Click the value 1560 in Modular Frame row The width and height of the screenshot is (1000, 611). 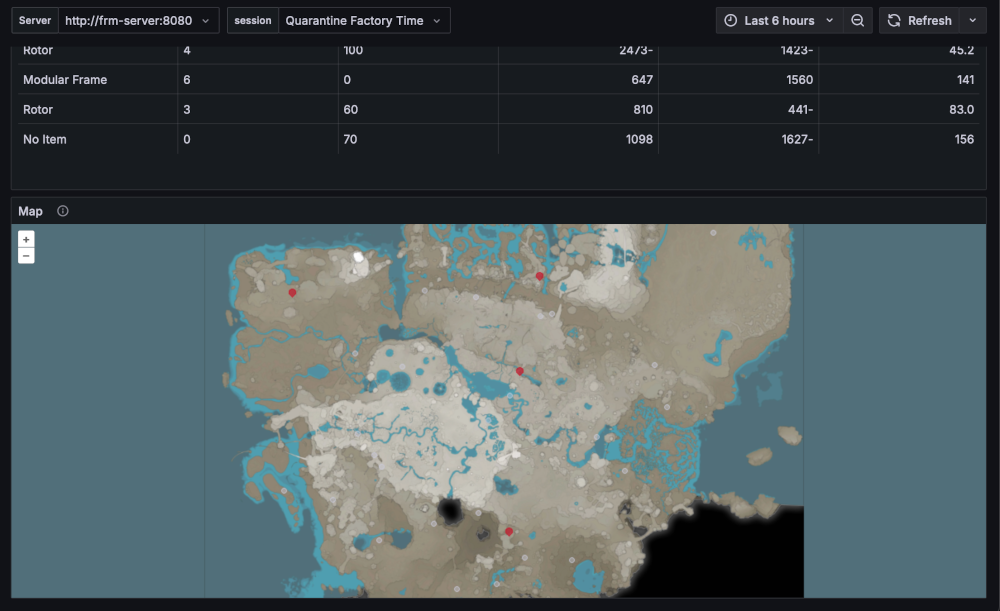point(799,80)
